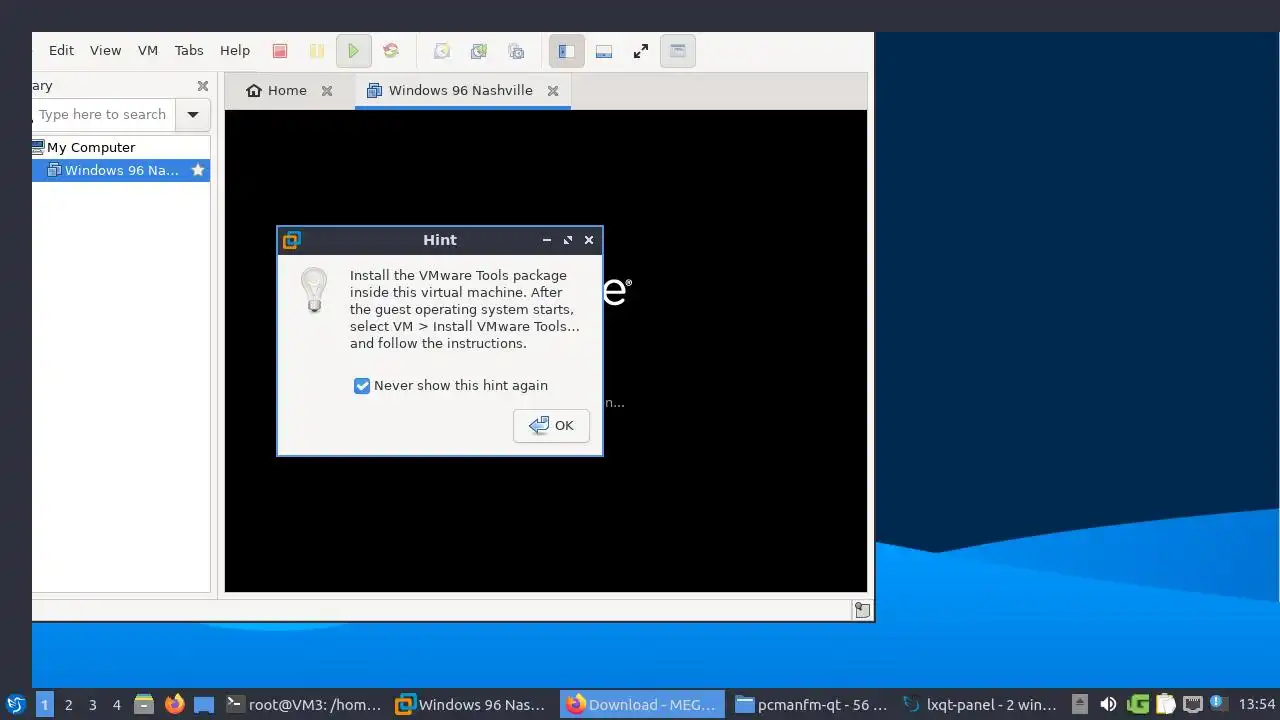Toggle the library sidebar view icon
Viewport: 1280px width, 720px height.
pos(566,51)
